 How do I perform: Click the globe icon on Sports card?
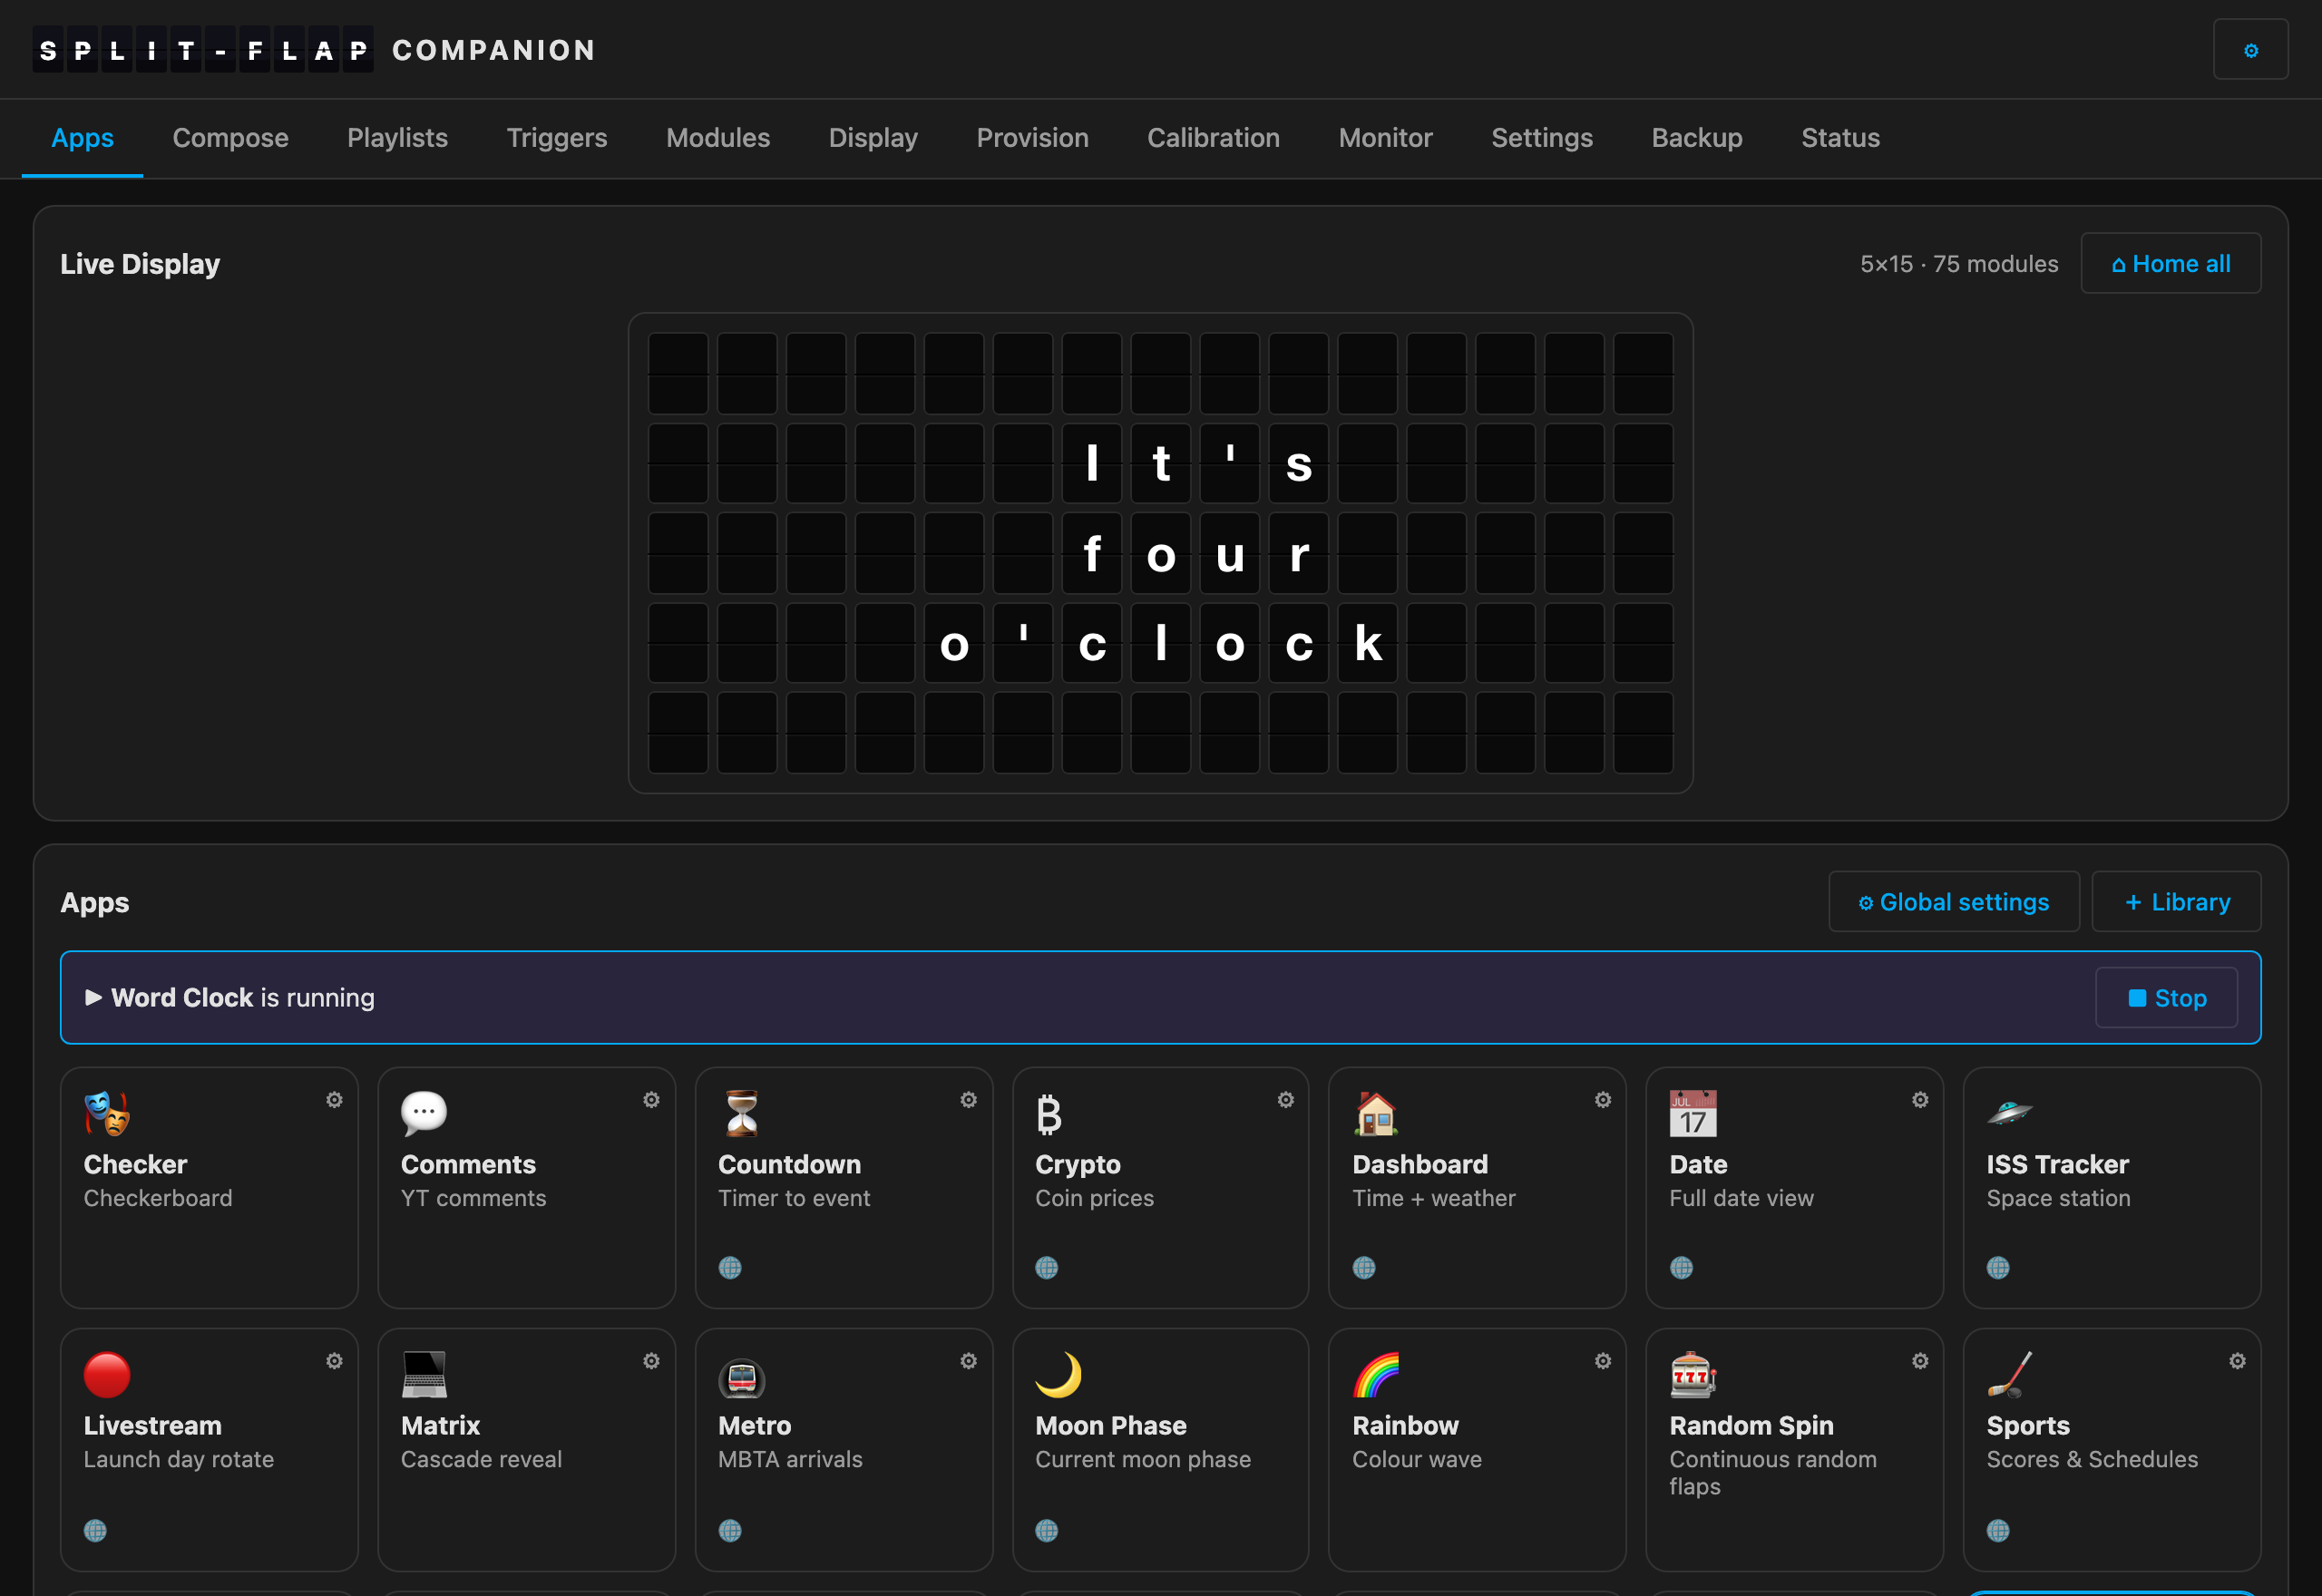(1998, 1530)
